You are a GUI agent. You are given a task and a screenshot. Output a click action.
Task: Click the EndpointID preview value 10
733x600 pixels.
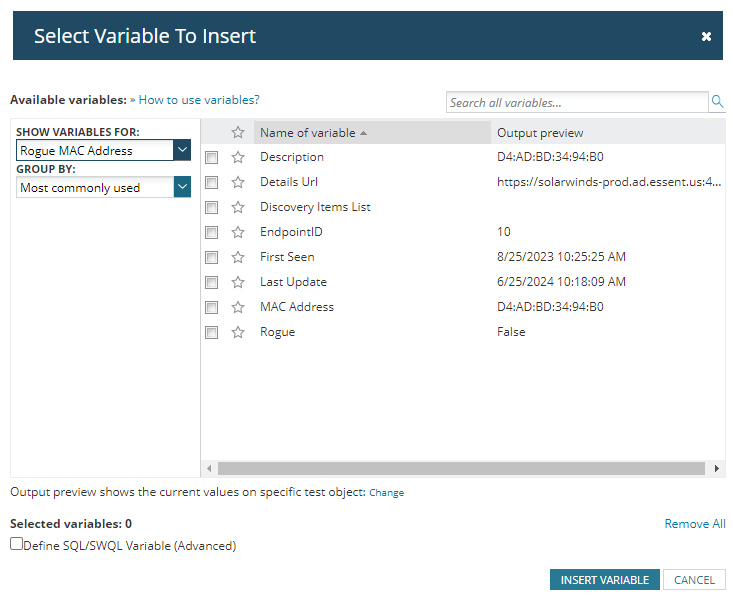coord(503,232)
